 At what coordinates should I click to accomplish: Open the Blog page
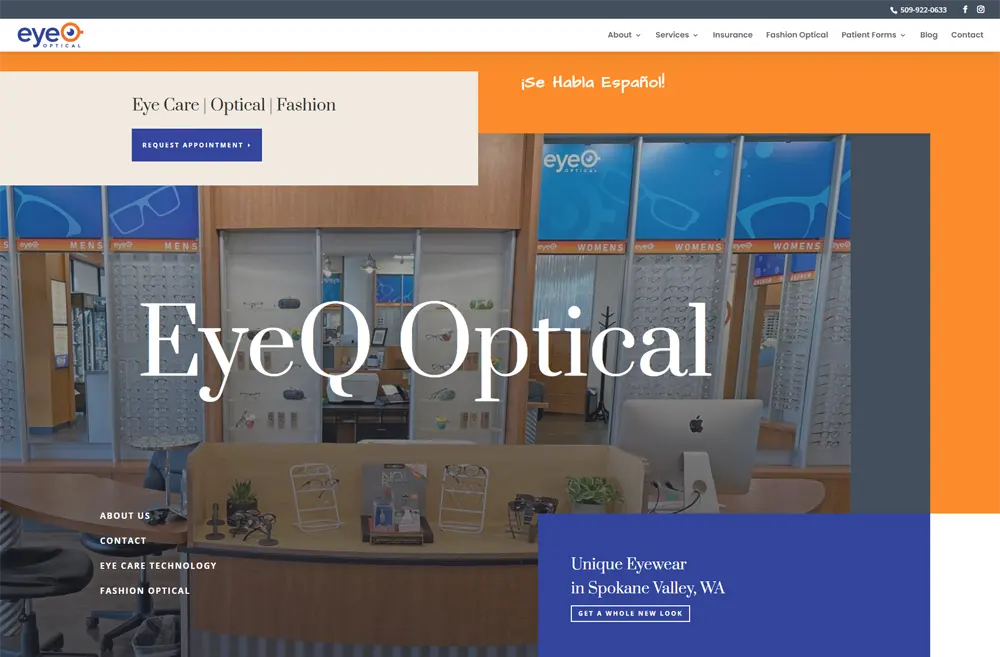[x=929, y=35]
